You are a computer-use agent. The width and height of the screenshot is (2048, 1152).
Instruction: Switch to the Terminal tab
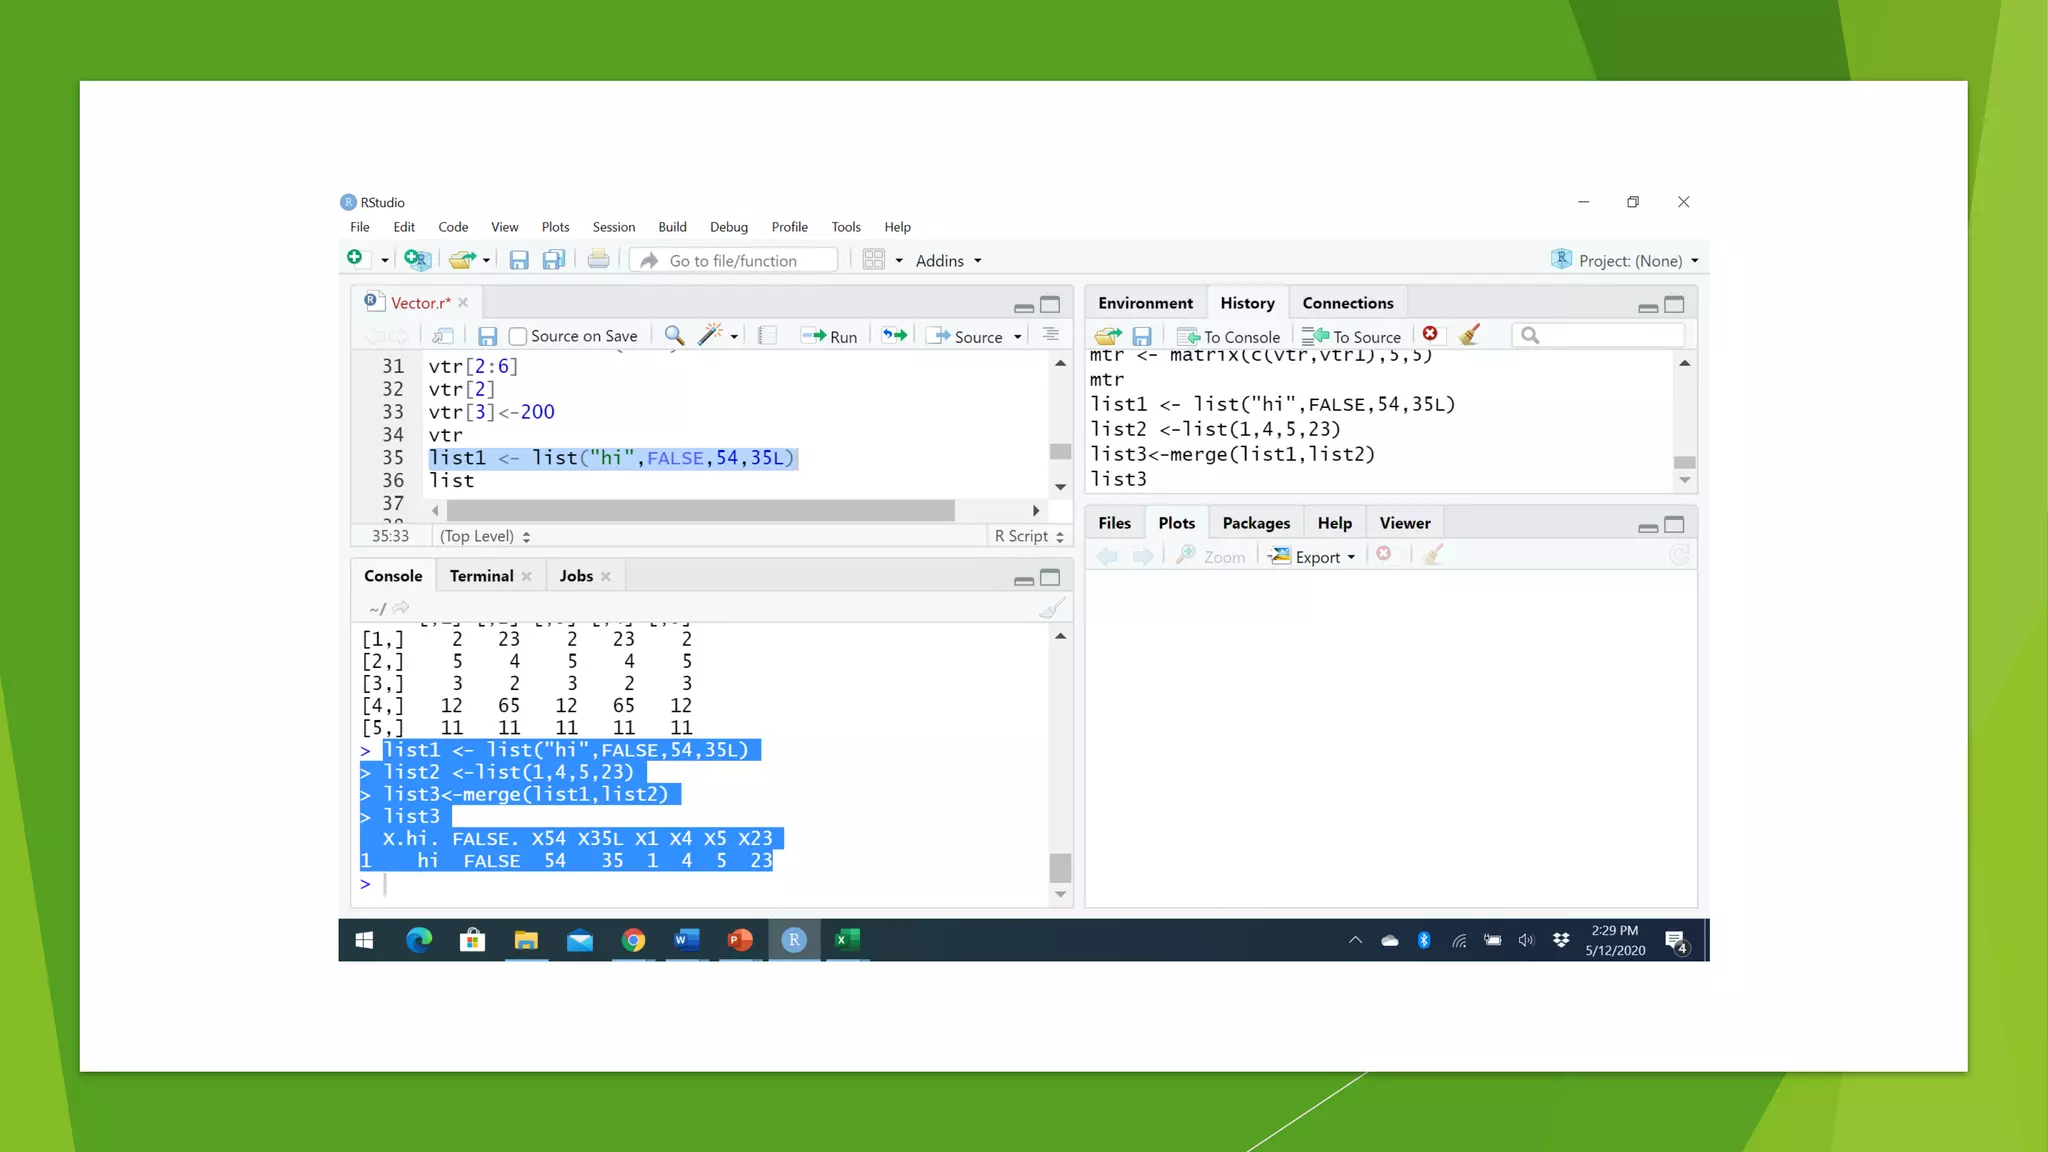coord(481,576)
